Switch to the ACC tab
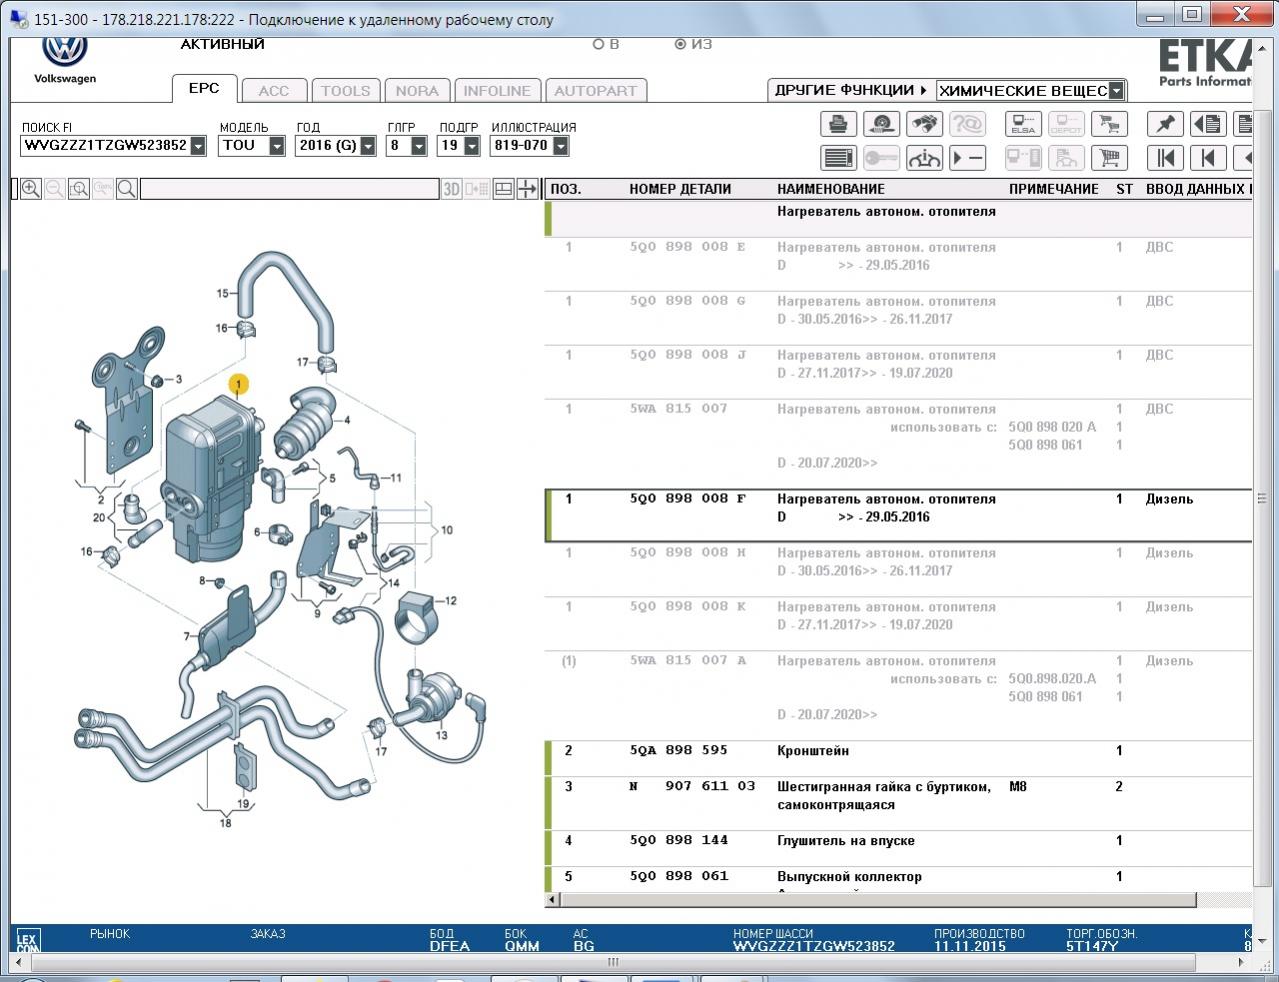The width and height of the screenshot is (1279, 982). point(274,91)
